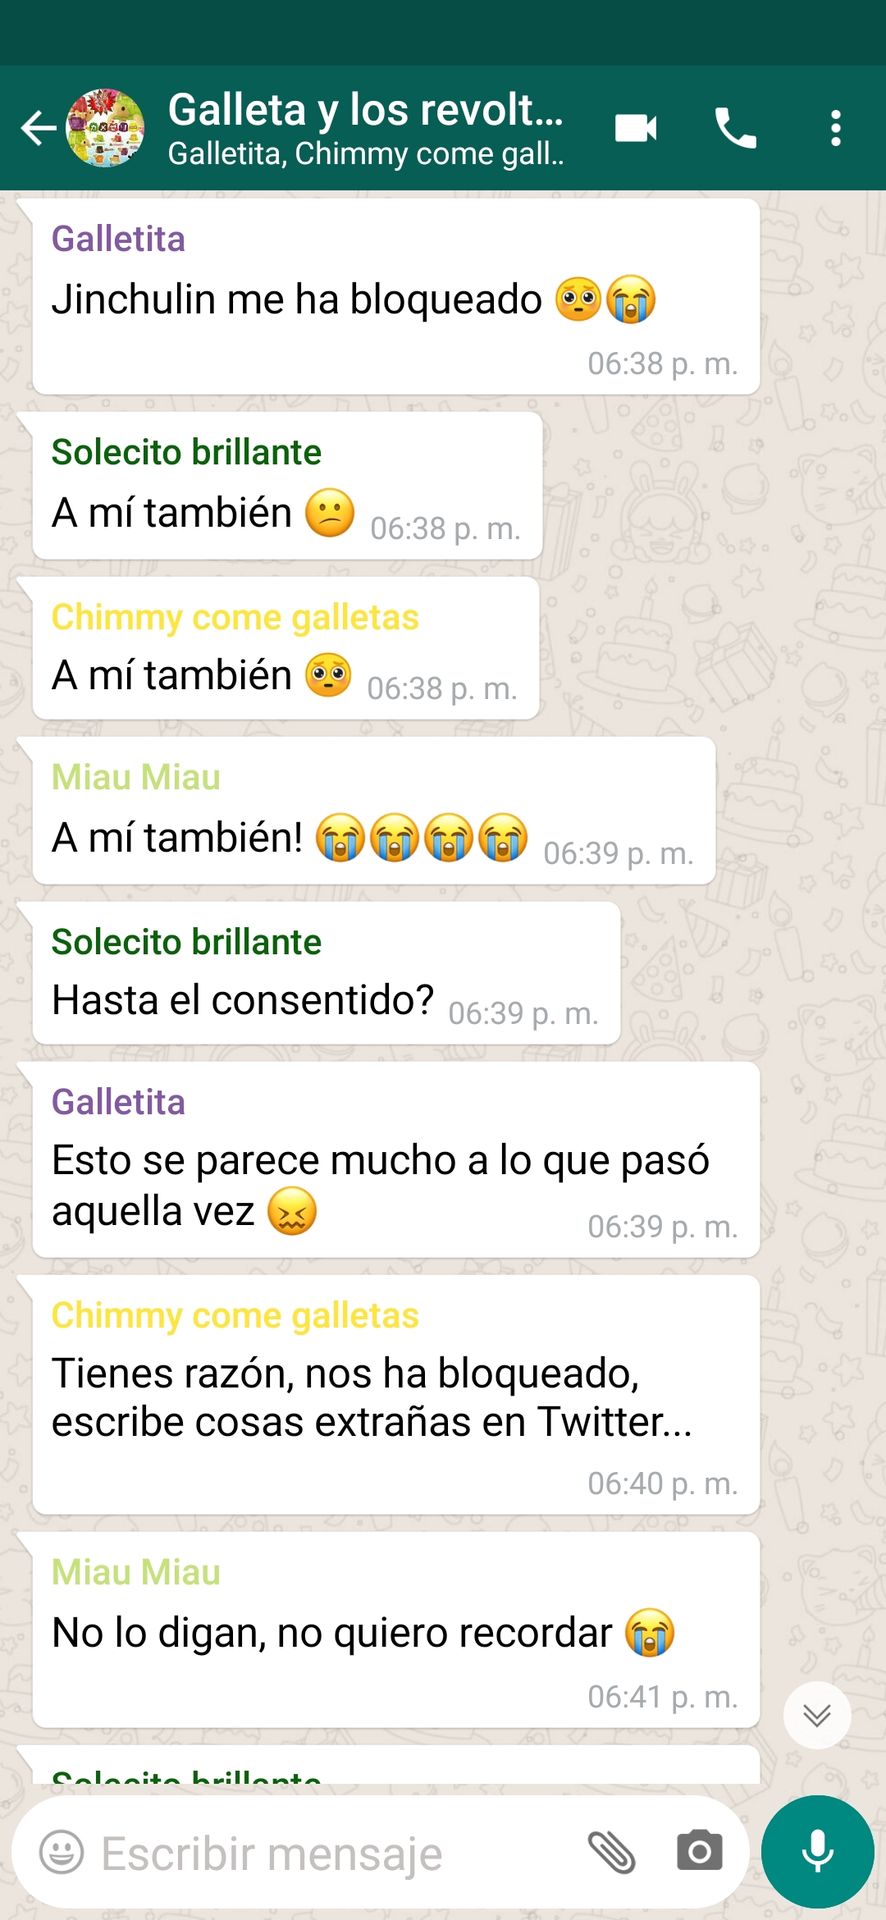Image resolution: width=886 pixels, height=1920 pixels.
Task: Start a video call with the group
Action: coord(636,128)
